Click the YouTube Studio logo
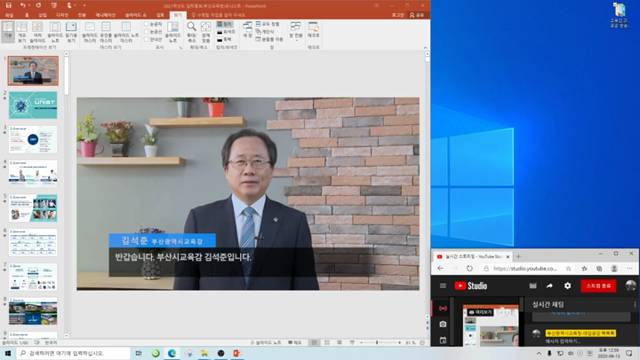640x360 pixels. coord(471,286)
